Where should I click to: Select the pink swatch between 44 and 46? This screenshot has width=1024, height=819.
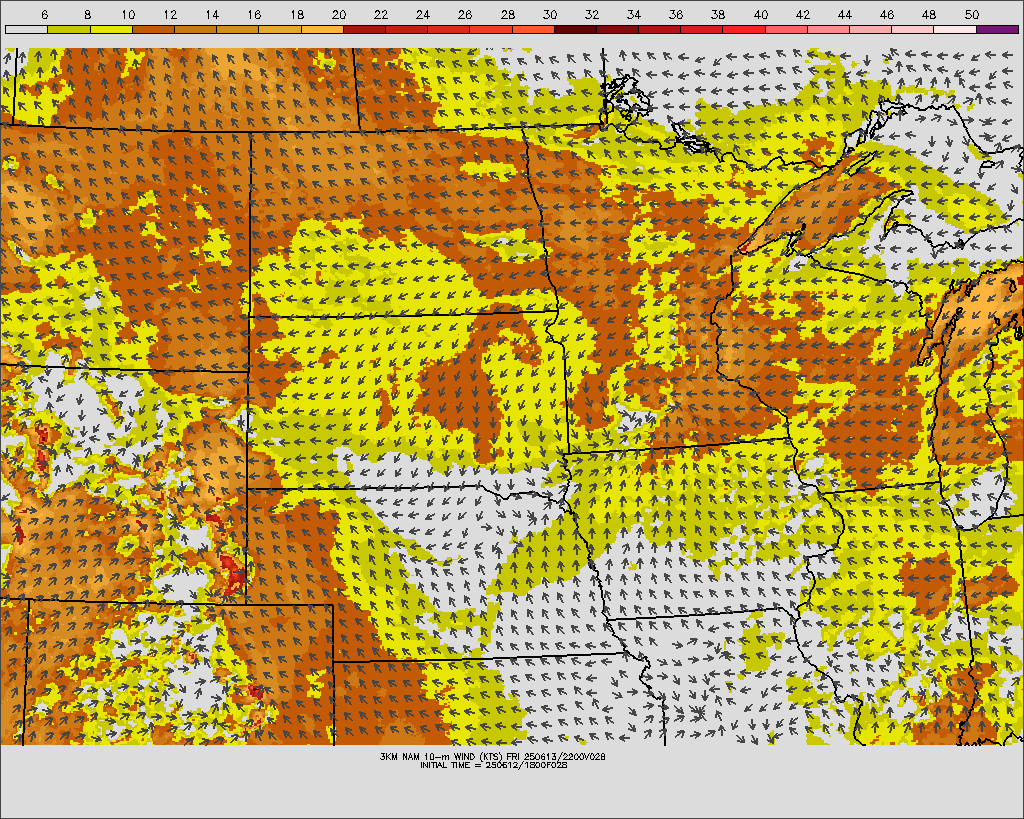coord(871,29)
